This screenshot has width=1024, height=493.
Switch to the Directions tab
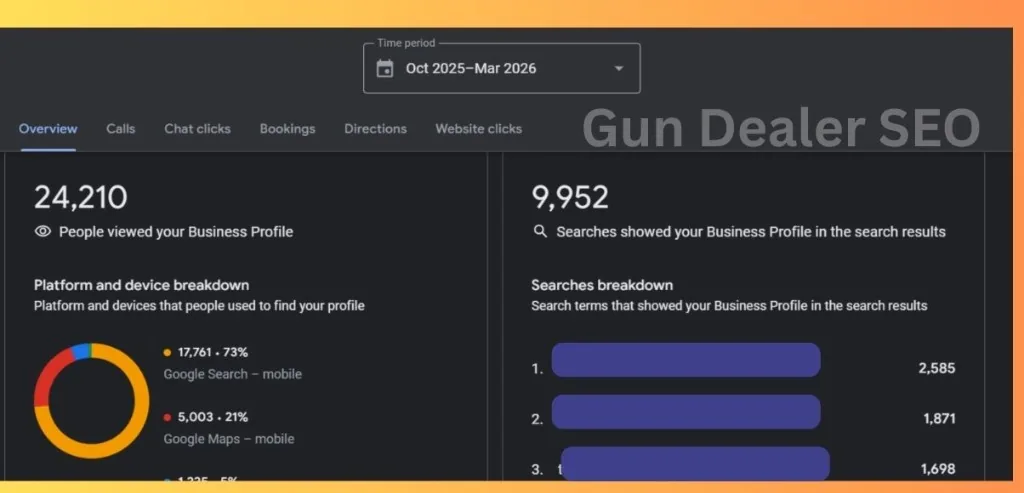click(376, 129)
